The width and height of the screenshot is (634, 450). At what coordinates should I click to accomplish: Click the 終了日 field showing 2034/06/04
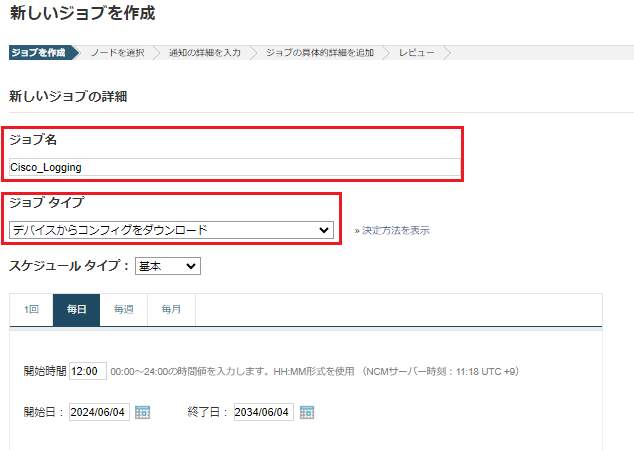(264, 412)
